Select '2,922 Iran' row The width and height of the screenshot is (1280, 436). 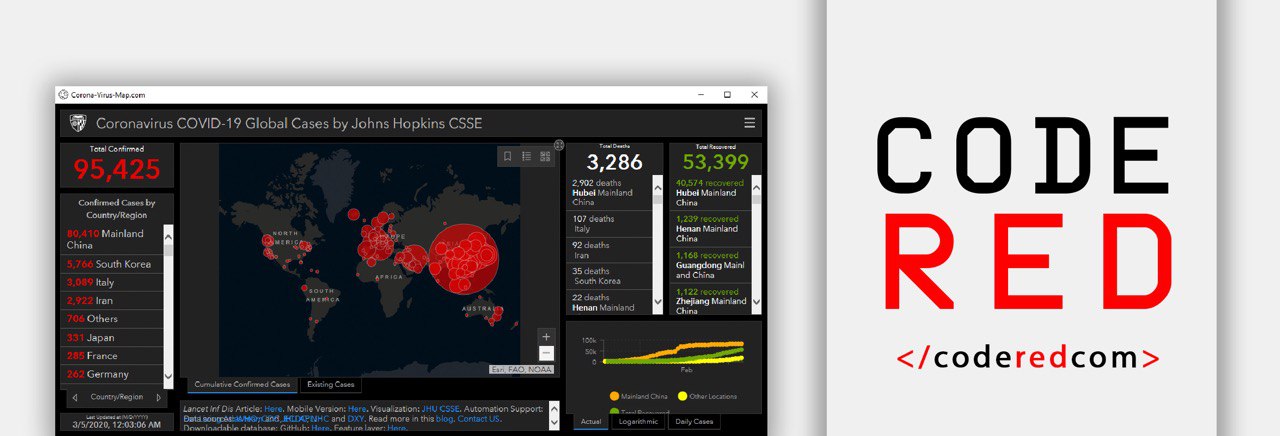click(113, 300)
